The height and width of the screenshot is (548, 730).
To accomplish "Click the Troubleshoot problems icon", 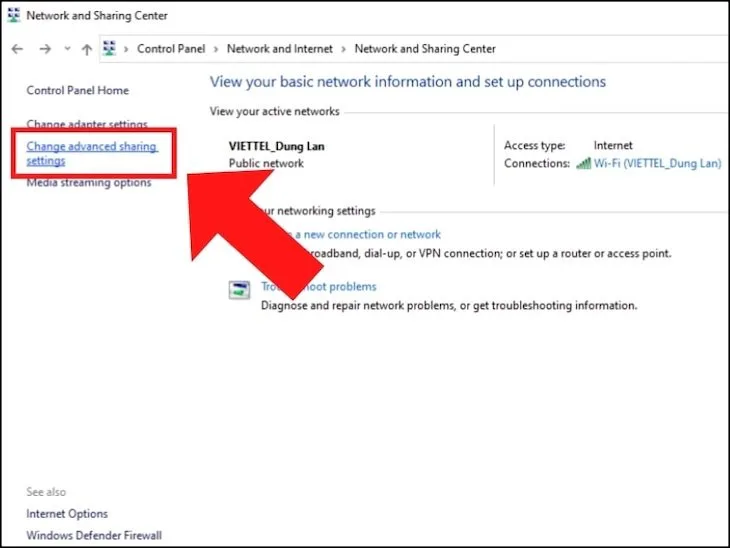I will point(239,290).
